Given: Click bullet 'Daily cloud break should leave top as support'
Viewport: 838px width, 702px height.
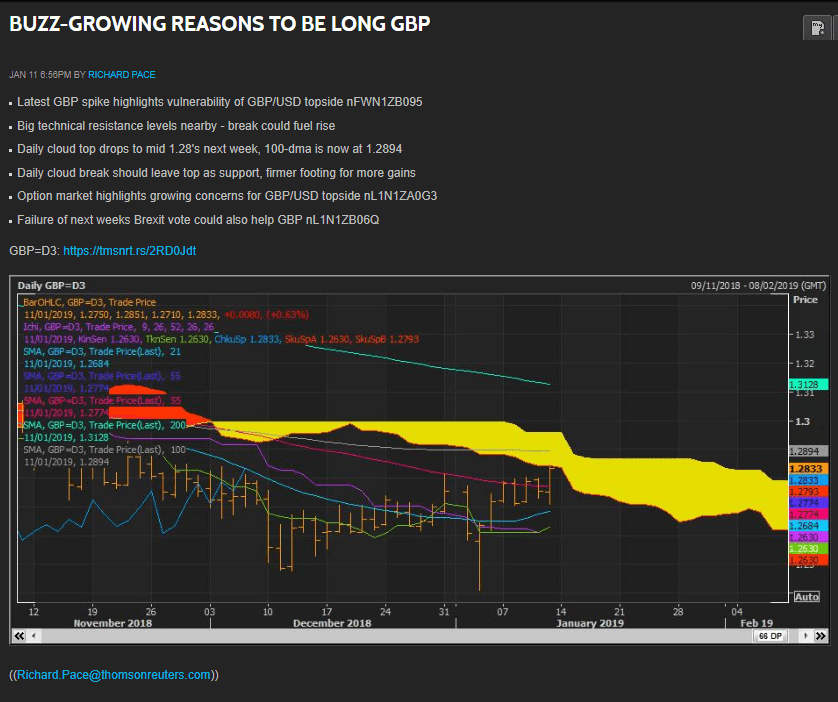Looking at the screenshot, I should point(216,173).
